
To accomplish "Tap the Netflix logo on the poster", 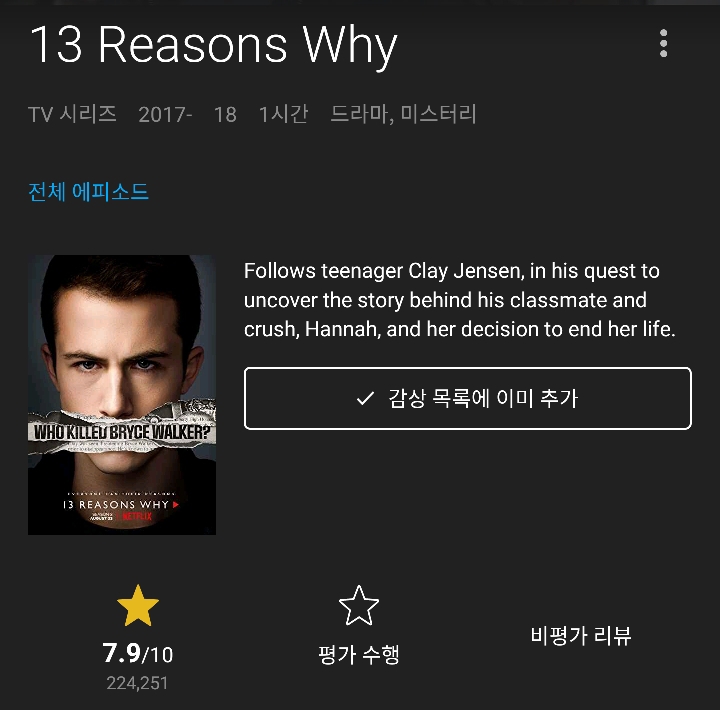I will point(137,517).
